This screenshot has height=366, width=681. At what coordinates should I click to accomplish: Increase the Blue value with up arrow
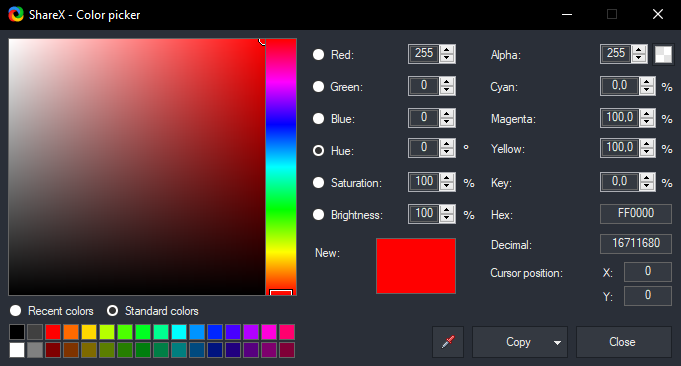click(447, 113)
